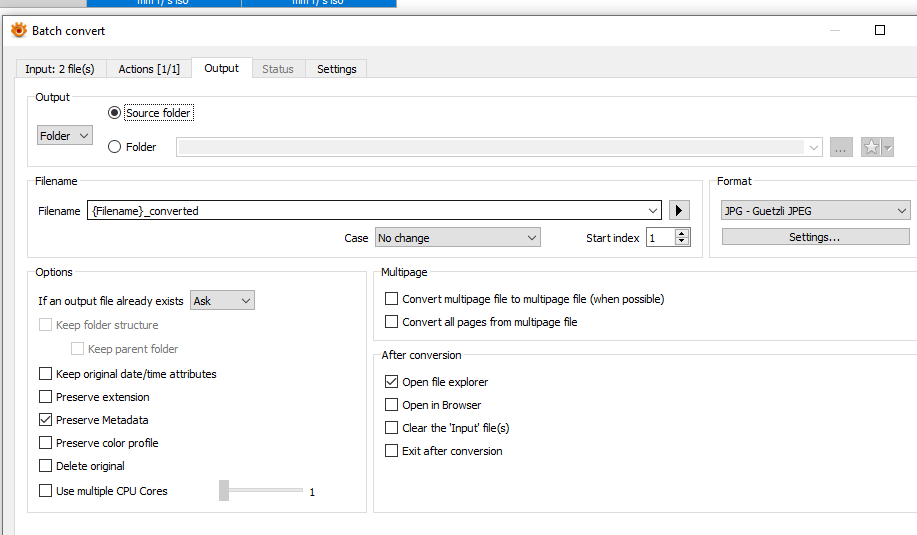Click the CPU cores slider

coord(262,491)
